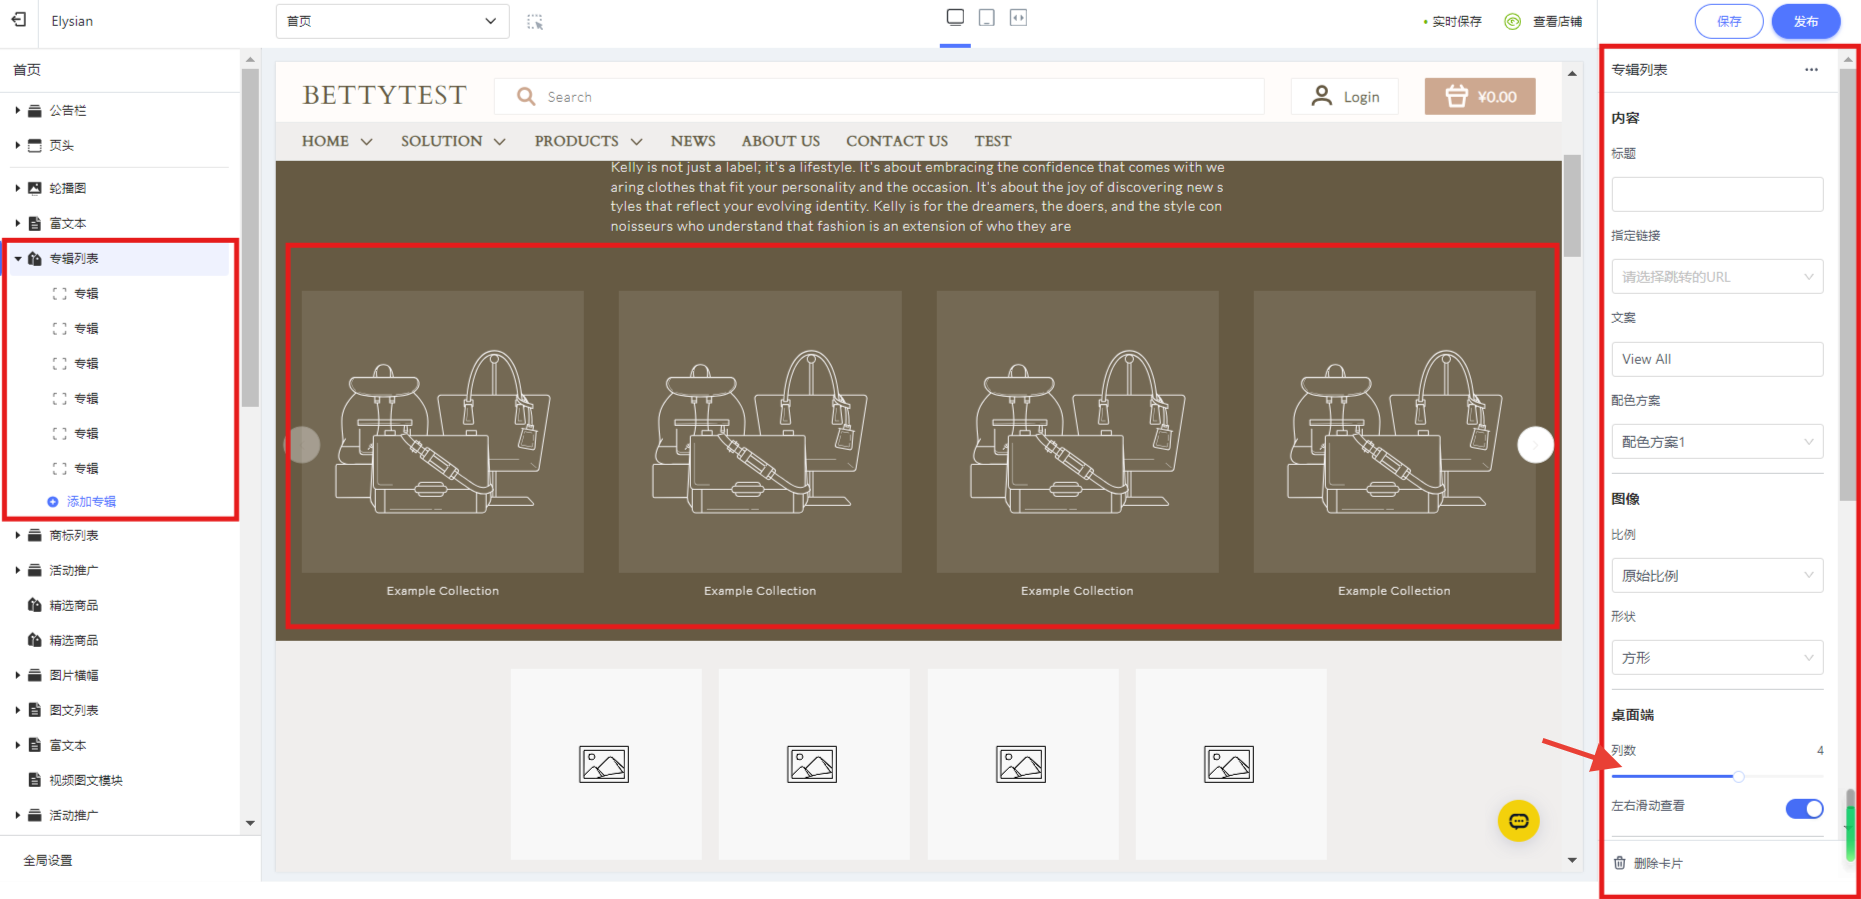Open the 首页 page selector dropdown
Image resolution: width=1861 pixels, height=899 pixels.
point(392,21)
